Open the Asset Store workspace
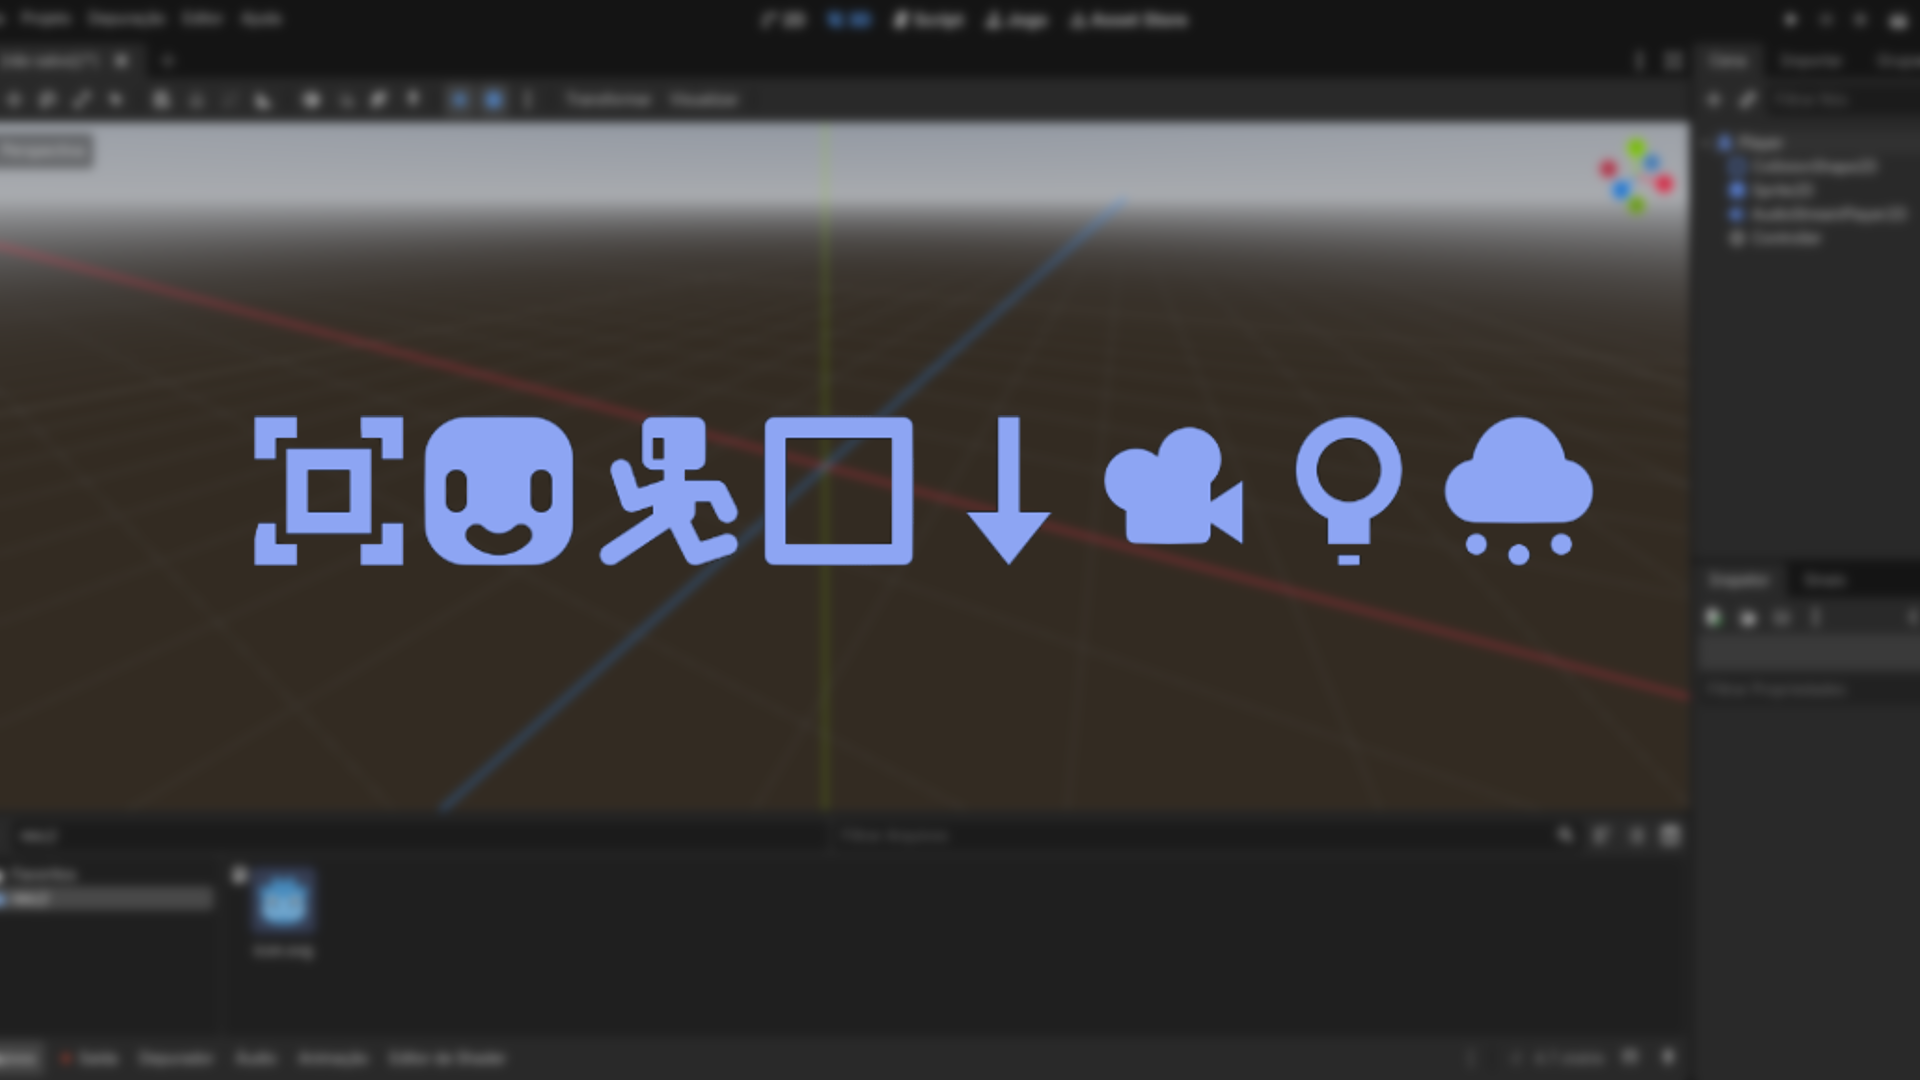This screenshot has height=1080, width=1920. 1129,20
